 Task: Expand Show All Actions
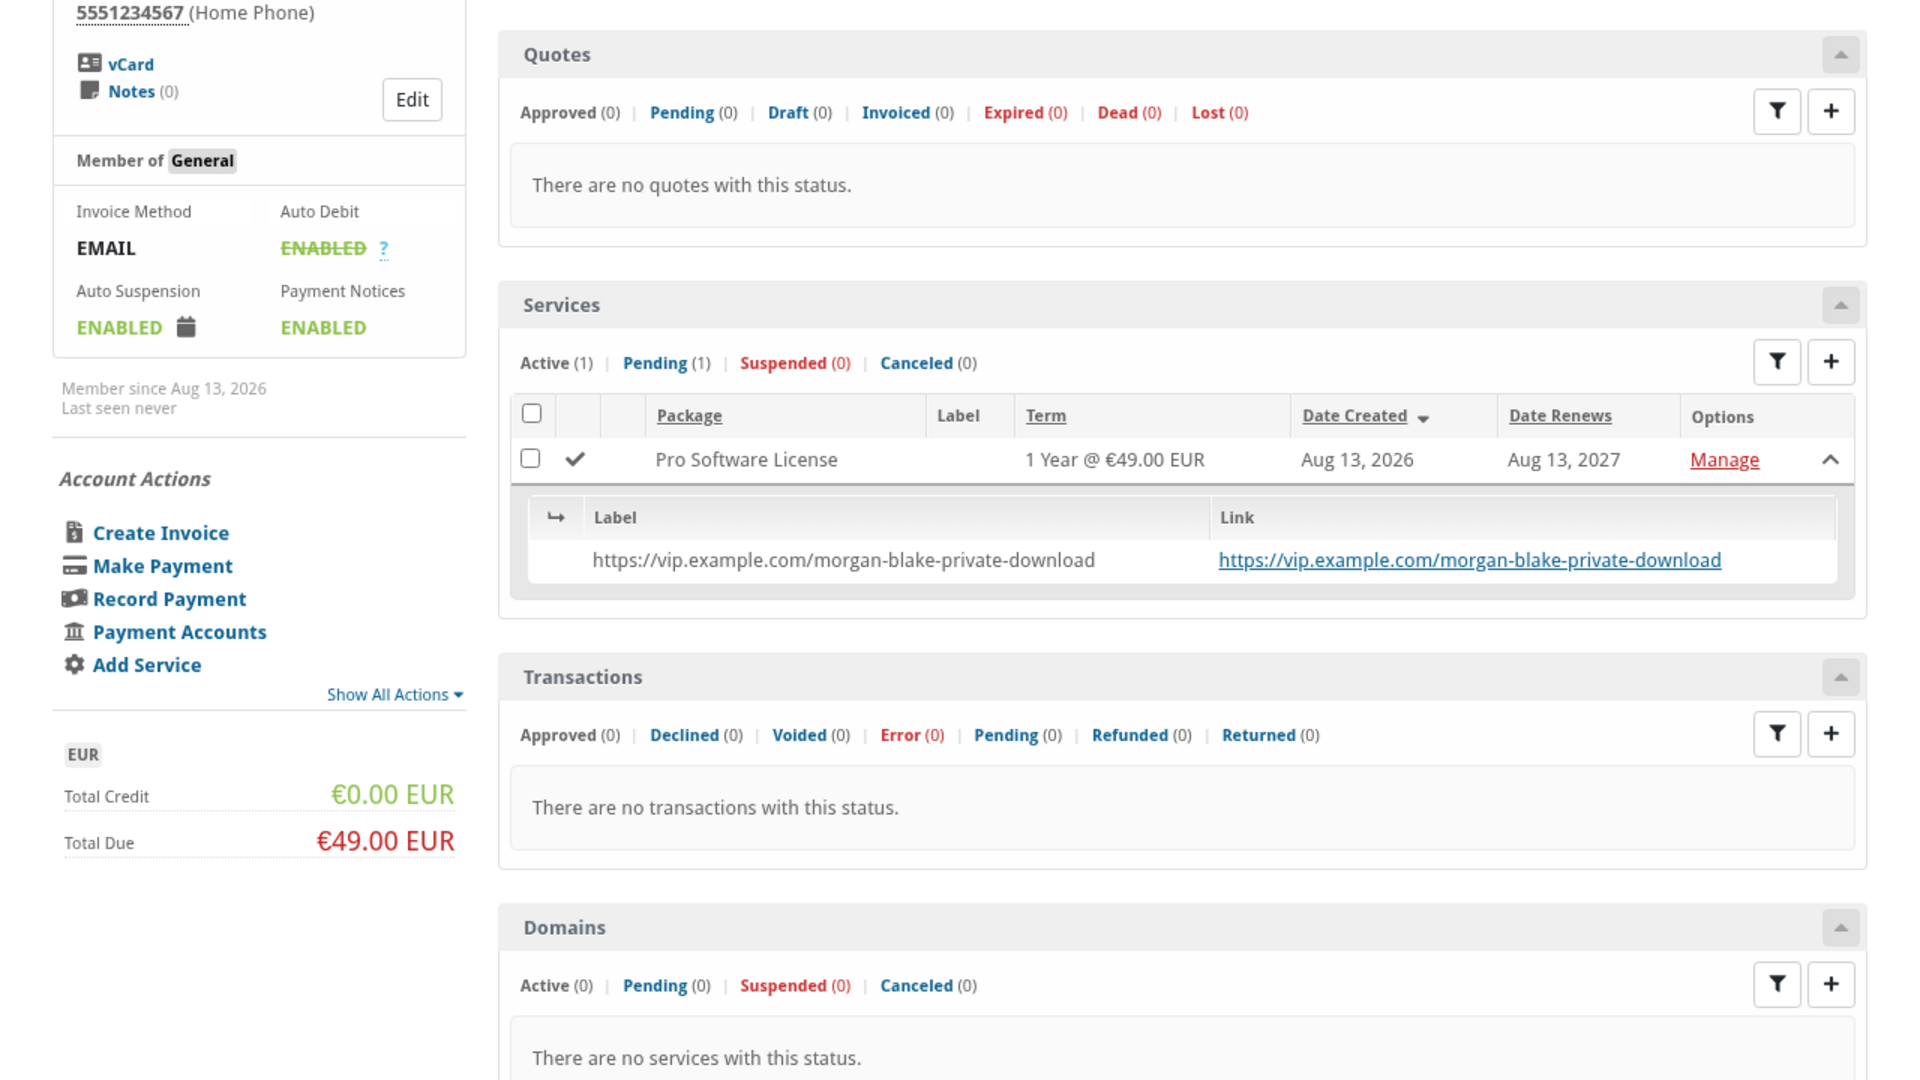(x=395, y=695)
